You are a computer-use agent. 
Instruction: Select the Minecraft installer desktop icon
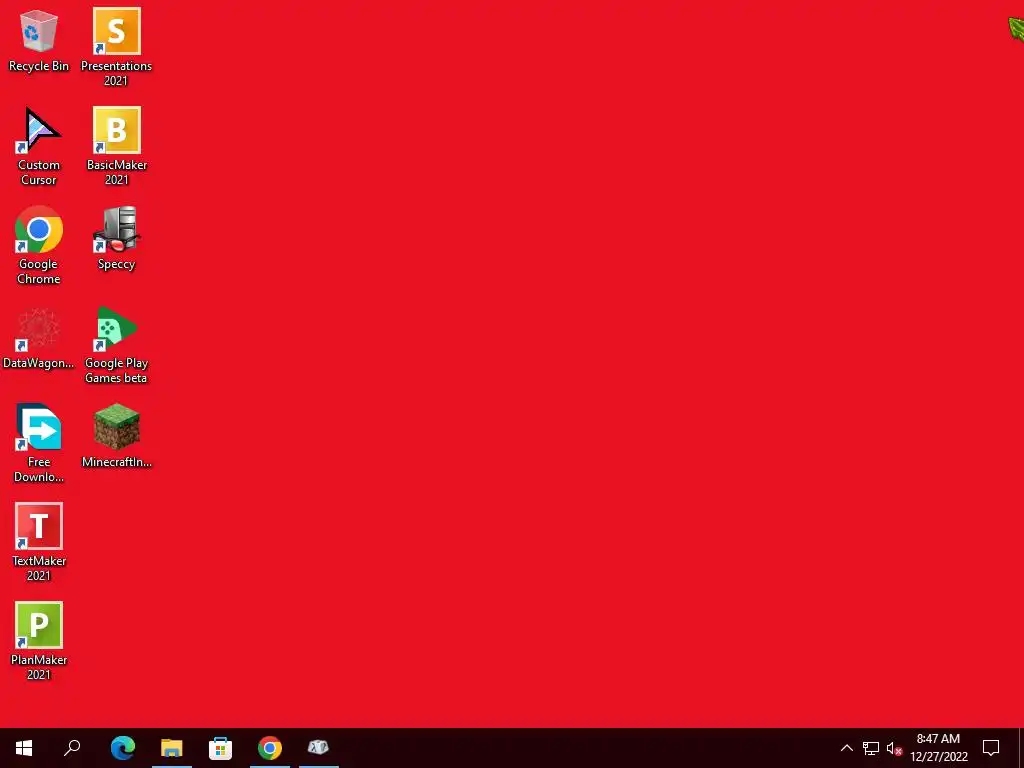click(x=116, y=436)
